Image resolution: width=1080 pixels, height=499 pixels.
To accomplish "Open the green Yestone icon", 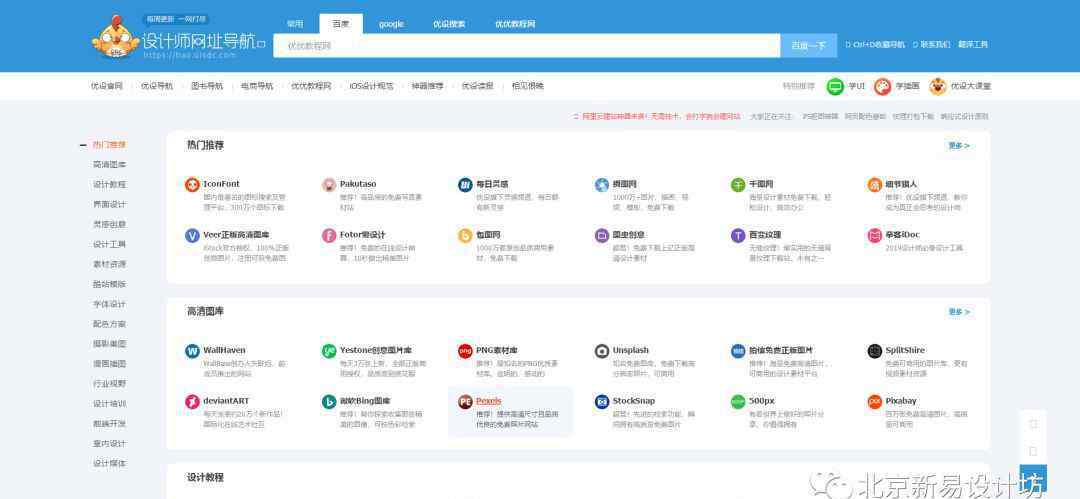I will pos(329,352).
